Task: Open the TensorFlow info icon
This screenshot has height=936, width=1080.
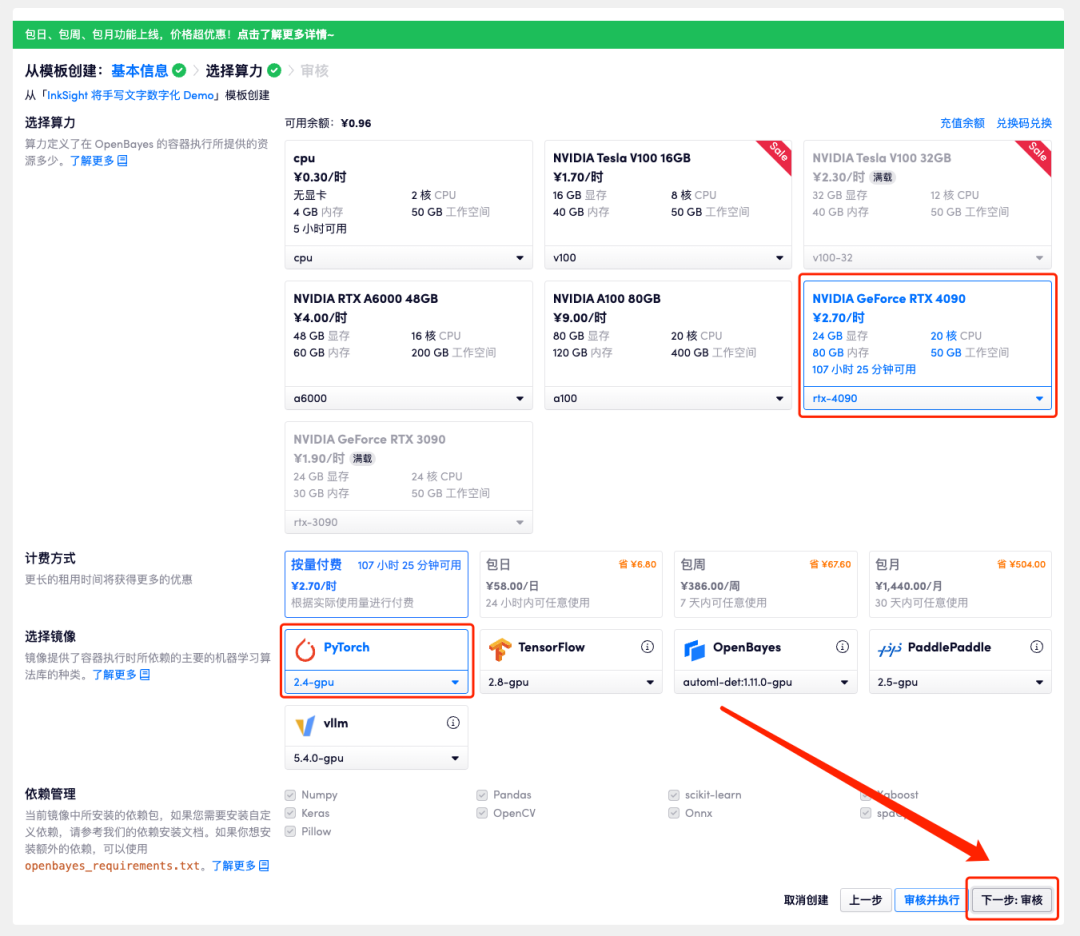Action: click(x=646, y=647)
